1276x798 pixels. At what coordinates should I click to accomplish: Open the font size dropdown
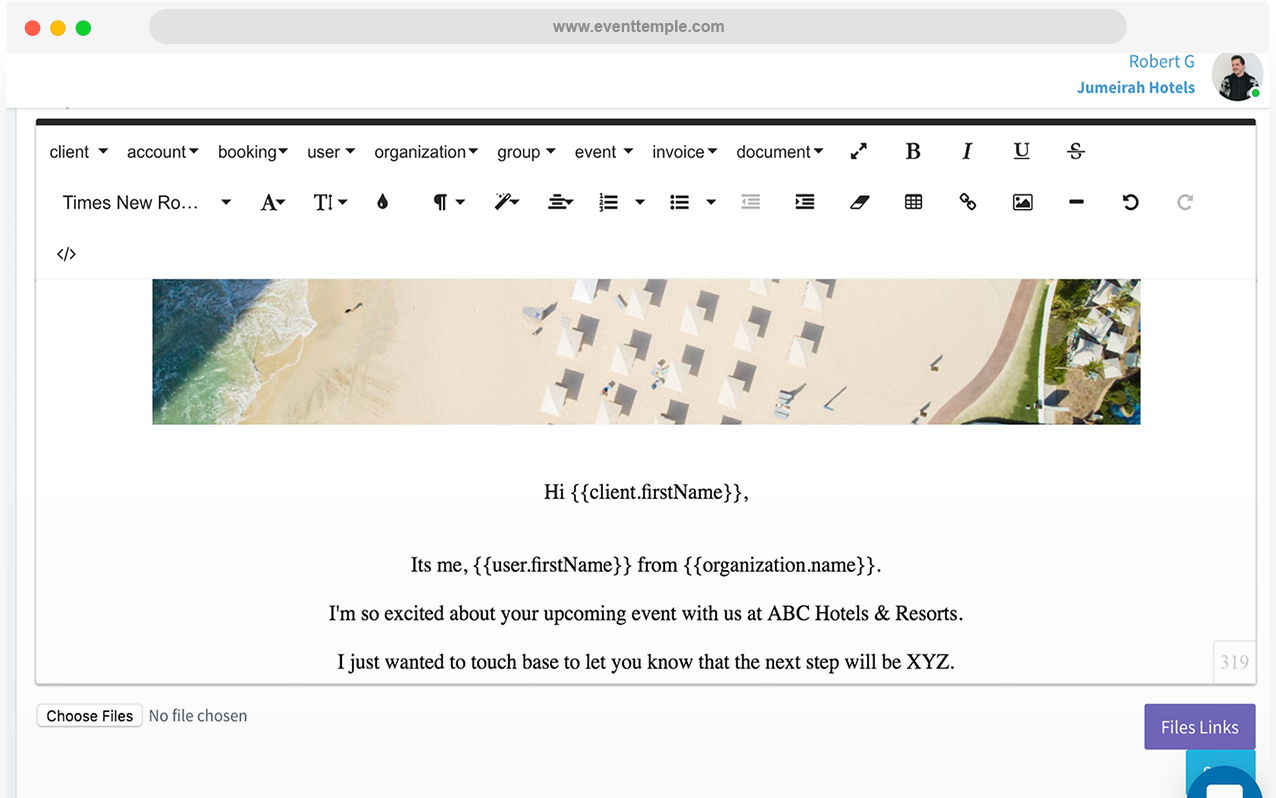tap(330, 202)
